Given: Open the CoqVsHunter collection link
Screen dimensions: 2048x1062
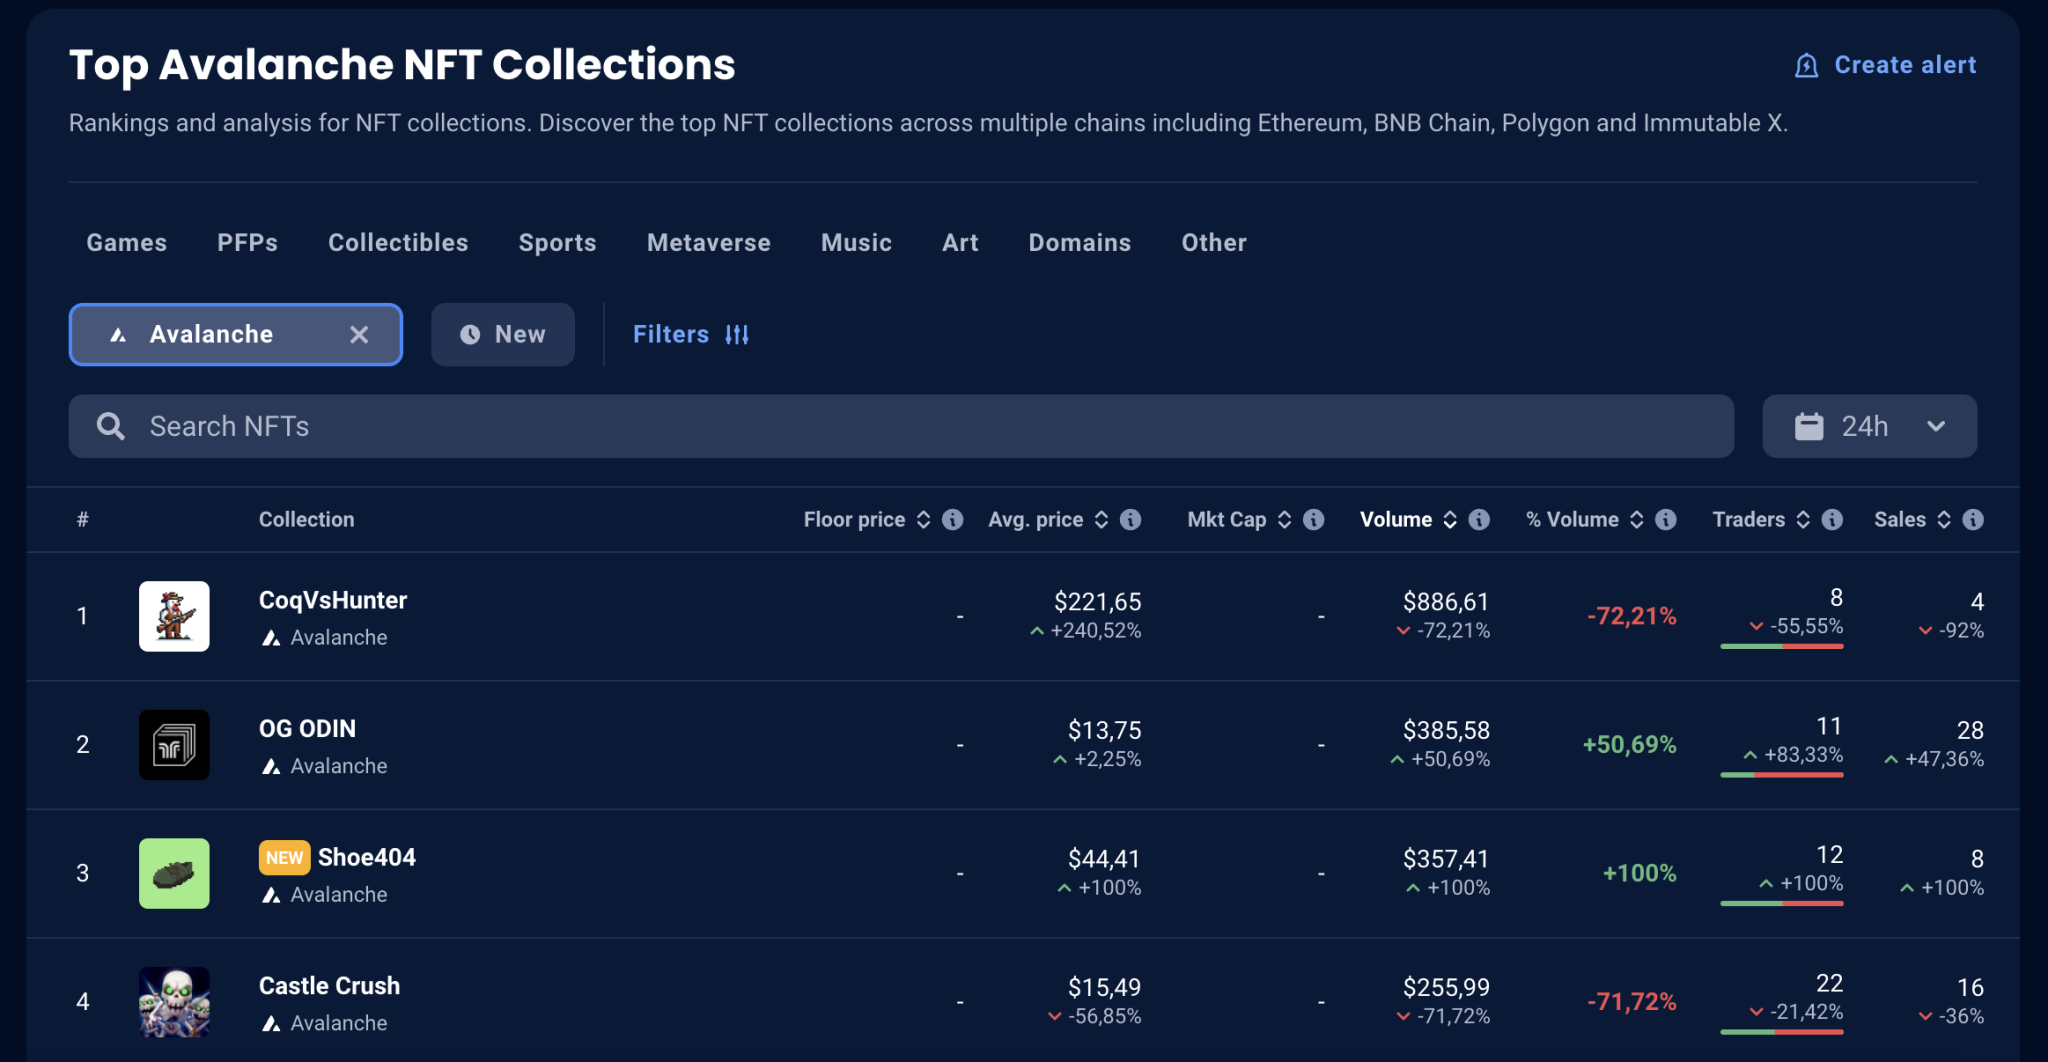Looking at the screenshot, I should pyautogui.click(x=332, y=600).
